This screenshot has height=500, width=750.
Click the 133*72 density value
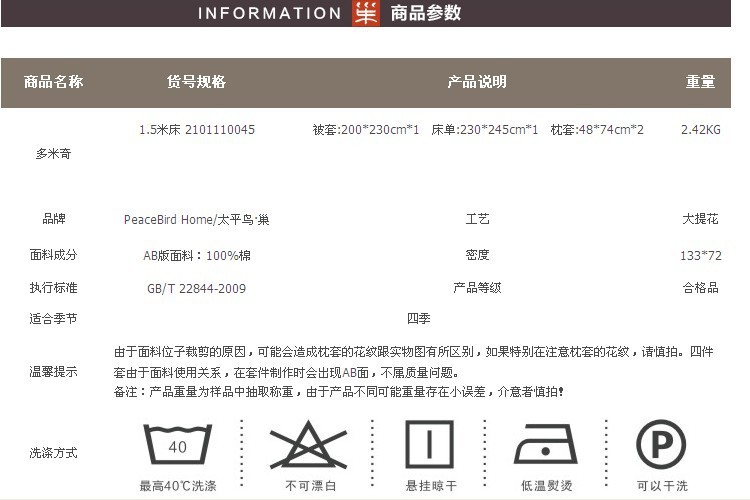coord(700,256)
